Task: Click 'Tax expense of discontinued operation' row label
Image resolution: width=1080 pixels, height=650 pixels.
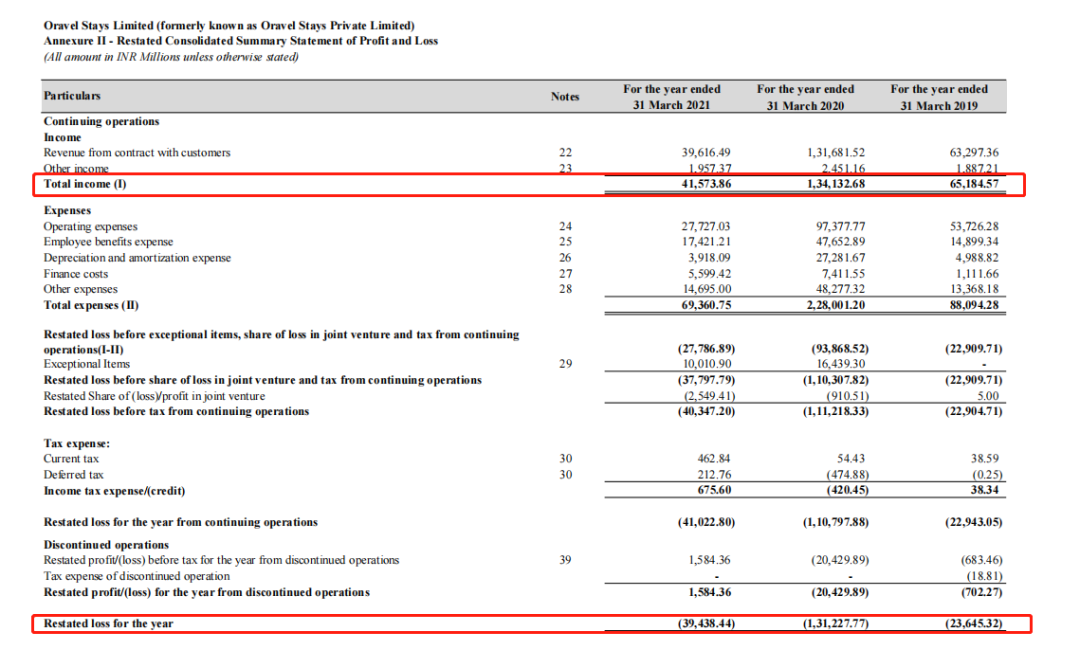Action: point(136,576)
